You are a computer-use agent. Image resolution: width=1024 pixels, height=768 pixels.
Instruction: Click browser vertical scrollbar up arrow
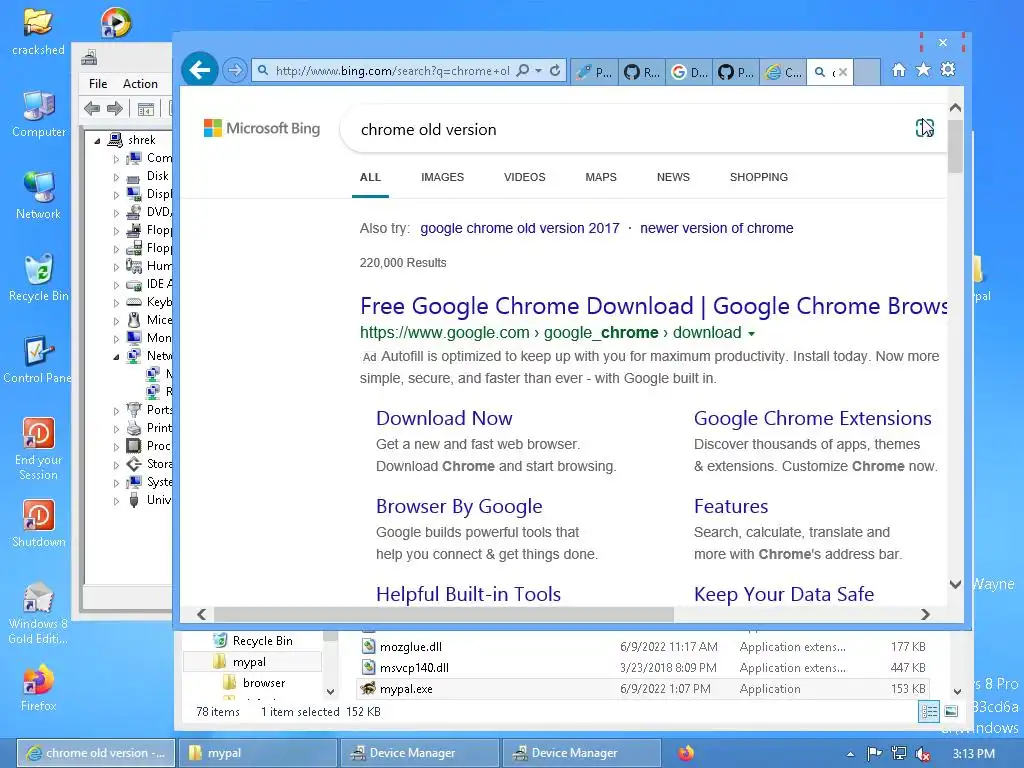click(x=955, y=108)
